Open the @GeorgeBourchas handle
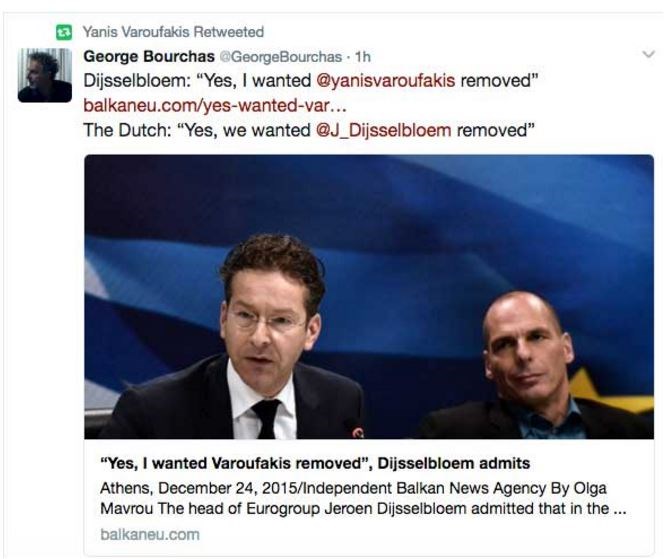Screen dimensions: 670x559 [281, 57]
